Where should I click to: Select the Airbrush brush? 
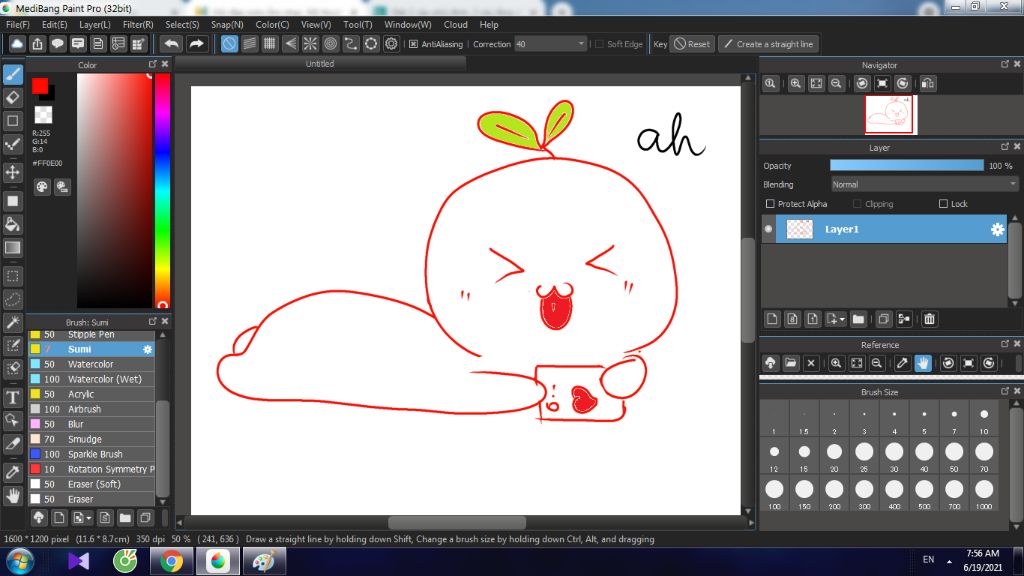point(91,409)
